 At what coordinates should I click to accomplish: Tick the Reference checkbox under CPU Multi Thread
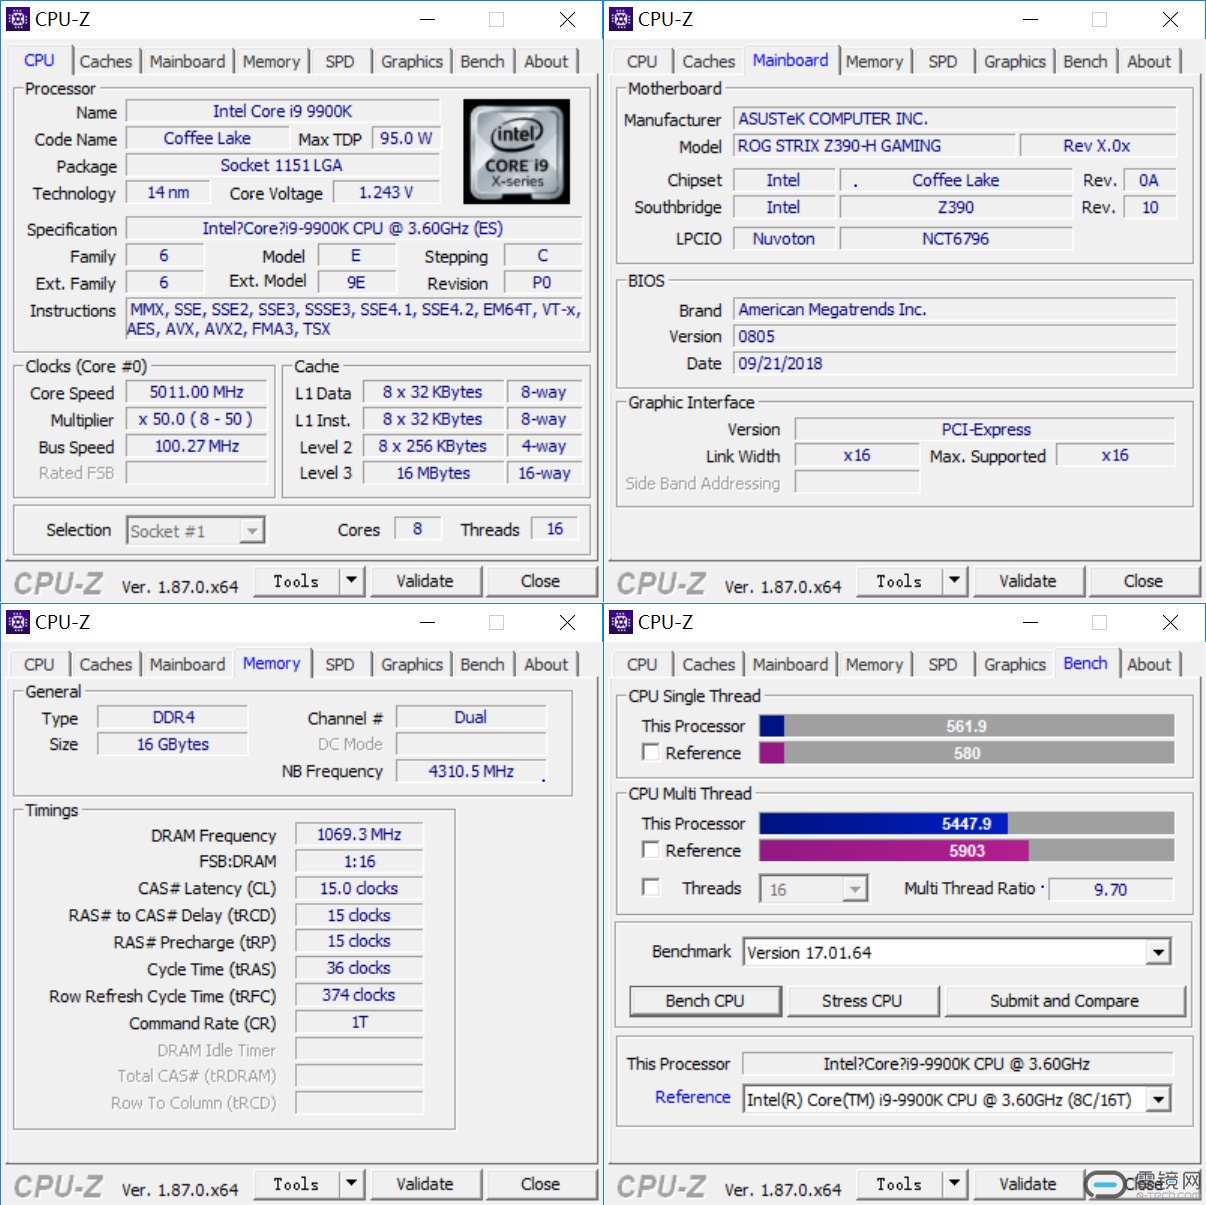[651, 850]
